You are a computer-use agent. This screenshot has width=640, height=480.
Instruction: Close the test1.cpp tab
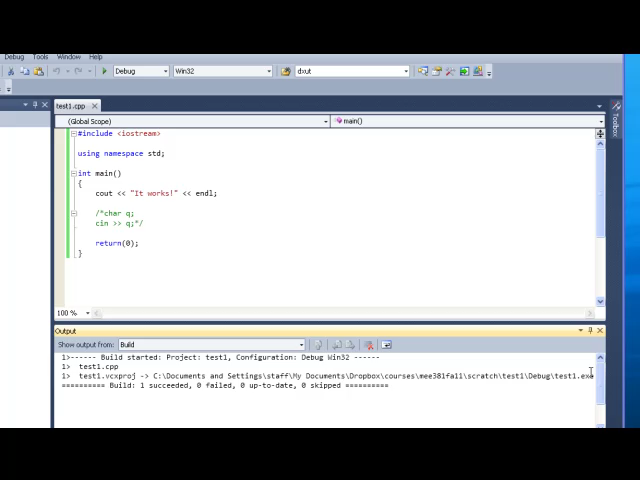[95, 106]
